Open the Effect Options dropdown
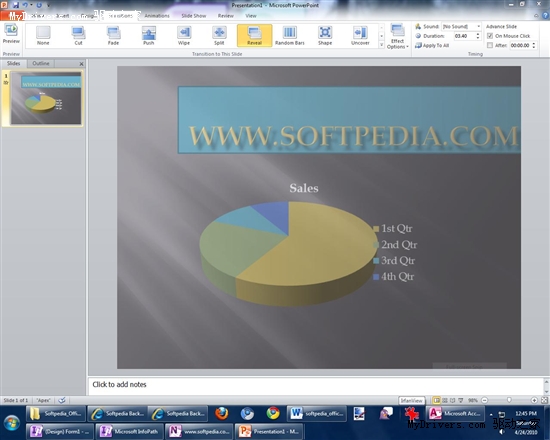Screen dimensions: 550x440 point(397,36)
